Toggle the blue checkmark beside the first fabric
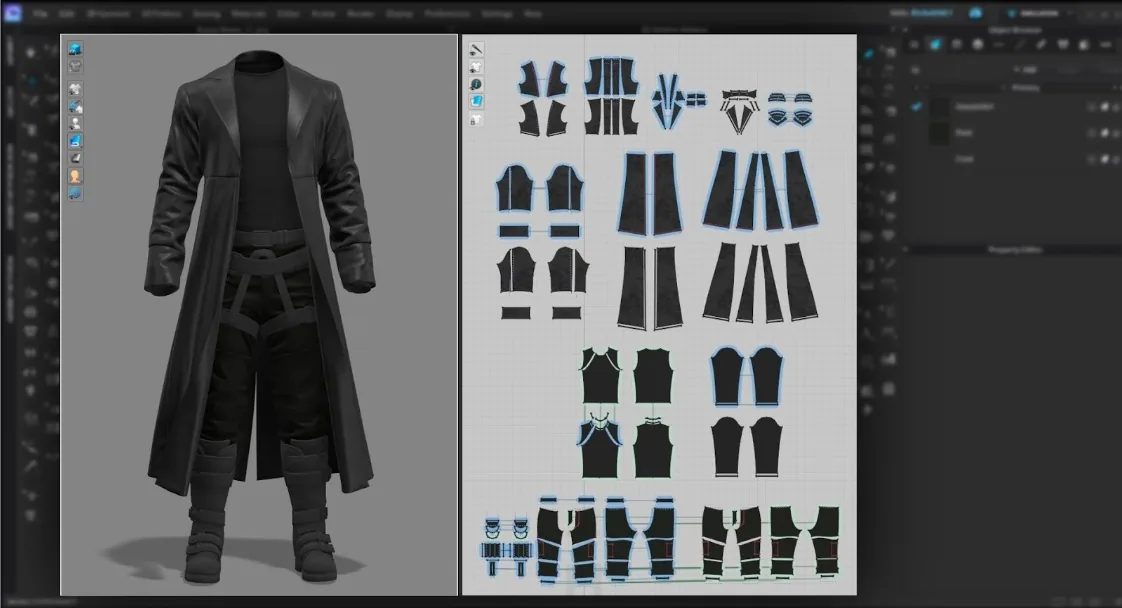 point(917,107)
